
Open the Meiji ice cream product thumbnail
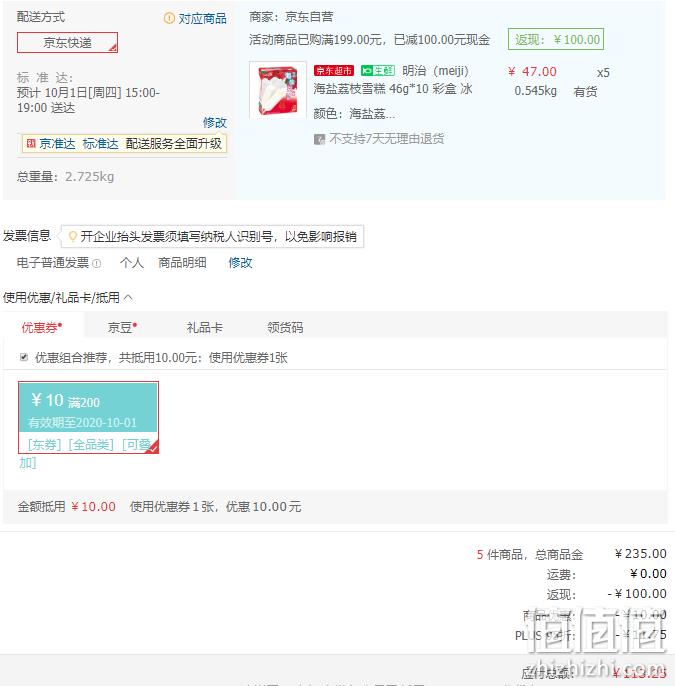[278, 90]
